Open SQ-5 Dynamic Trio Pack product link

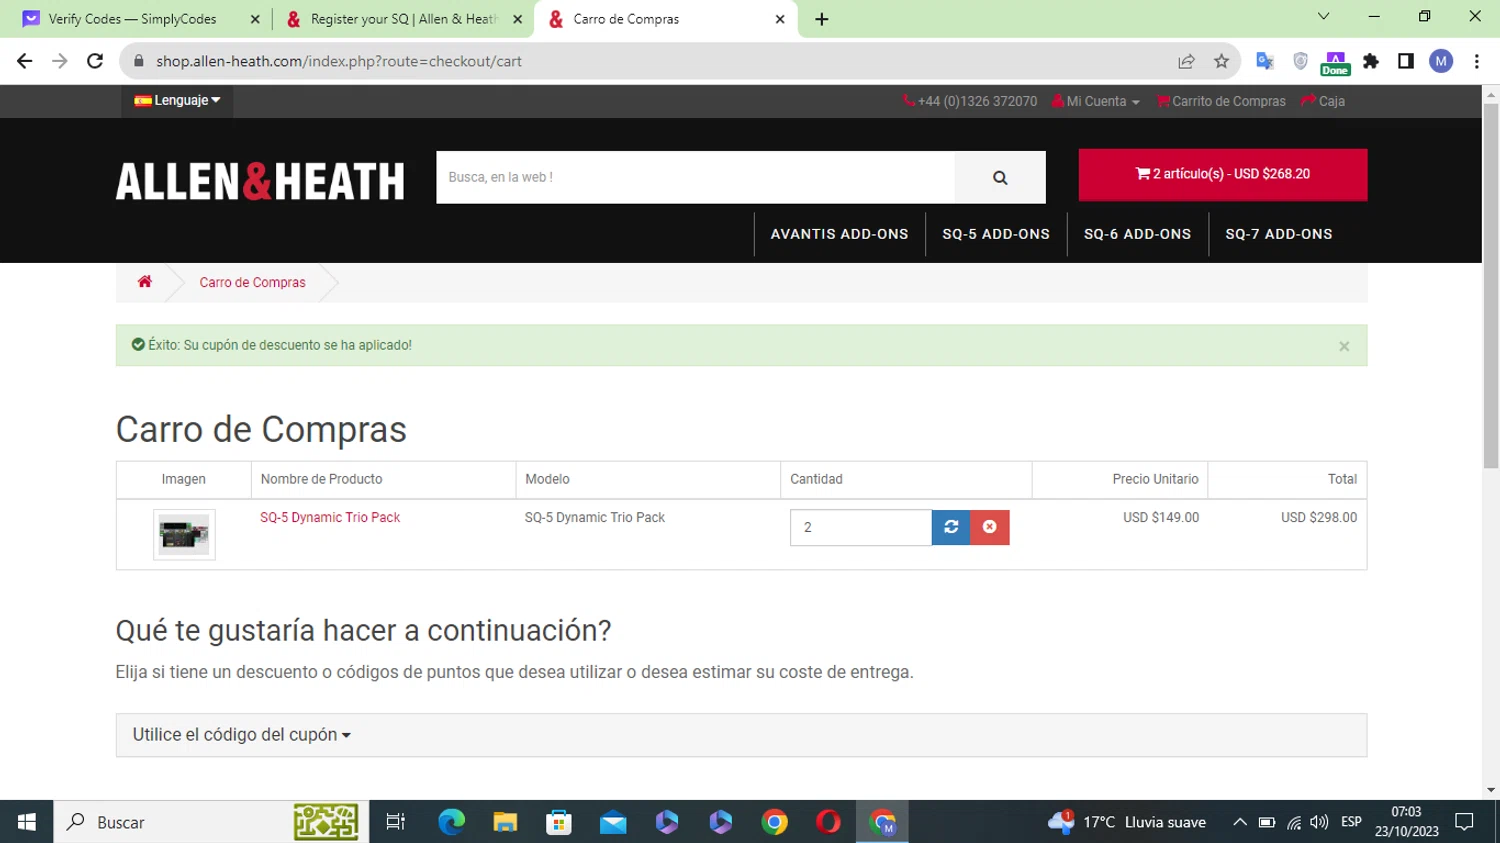coord(330,518)
